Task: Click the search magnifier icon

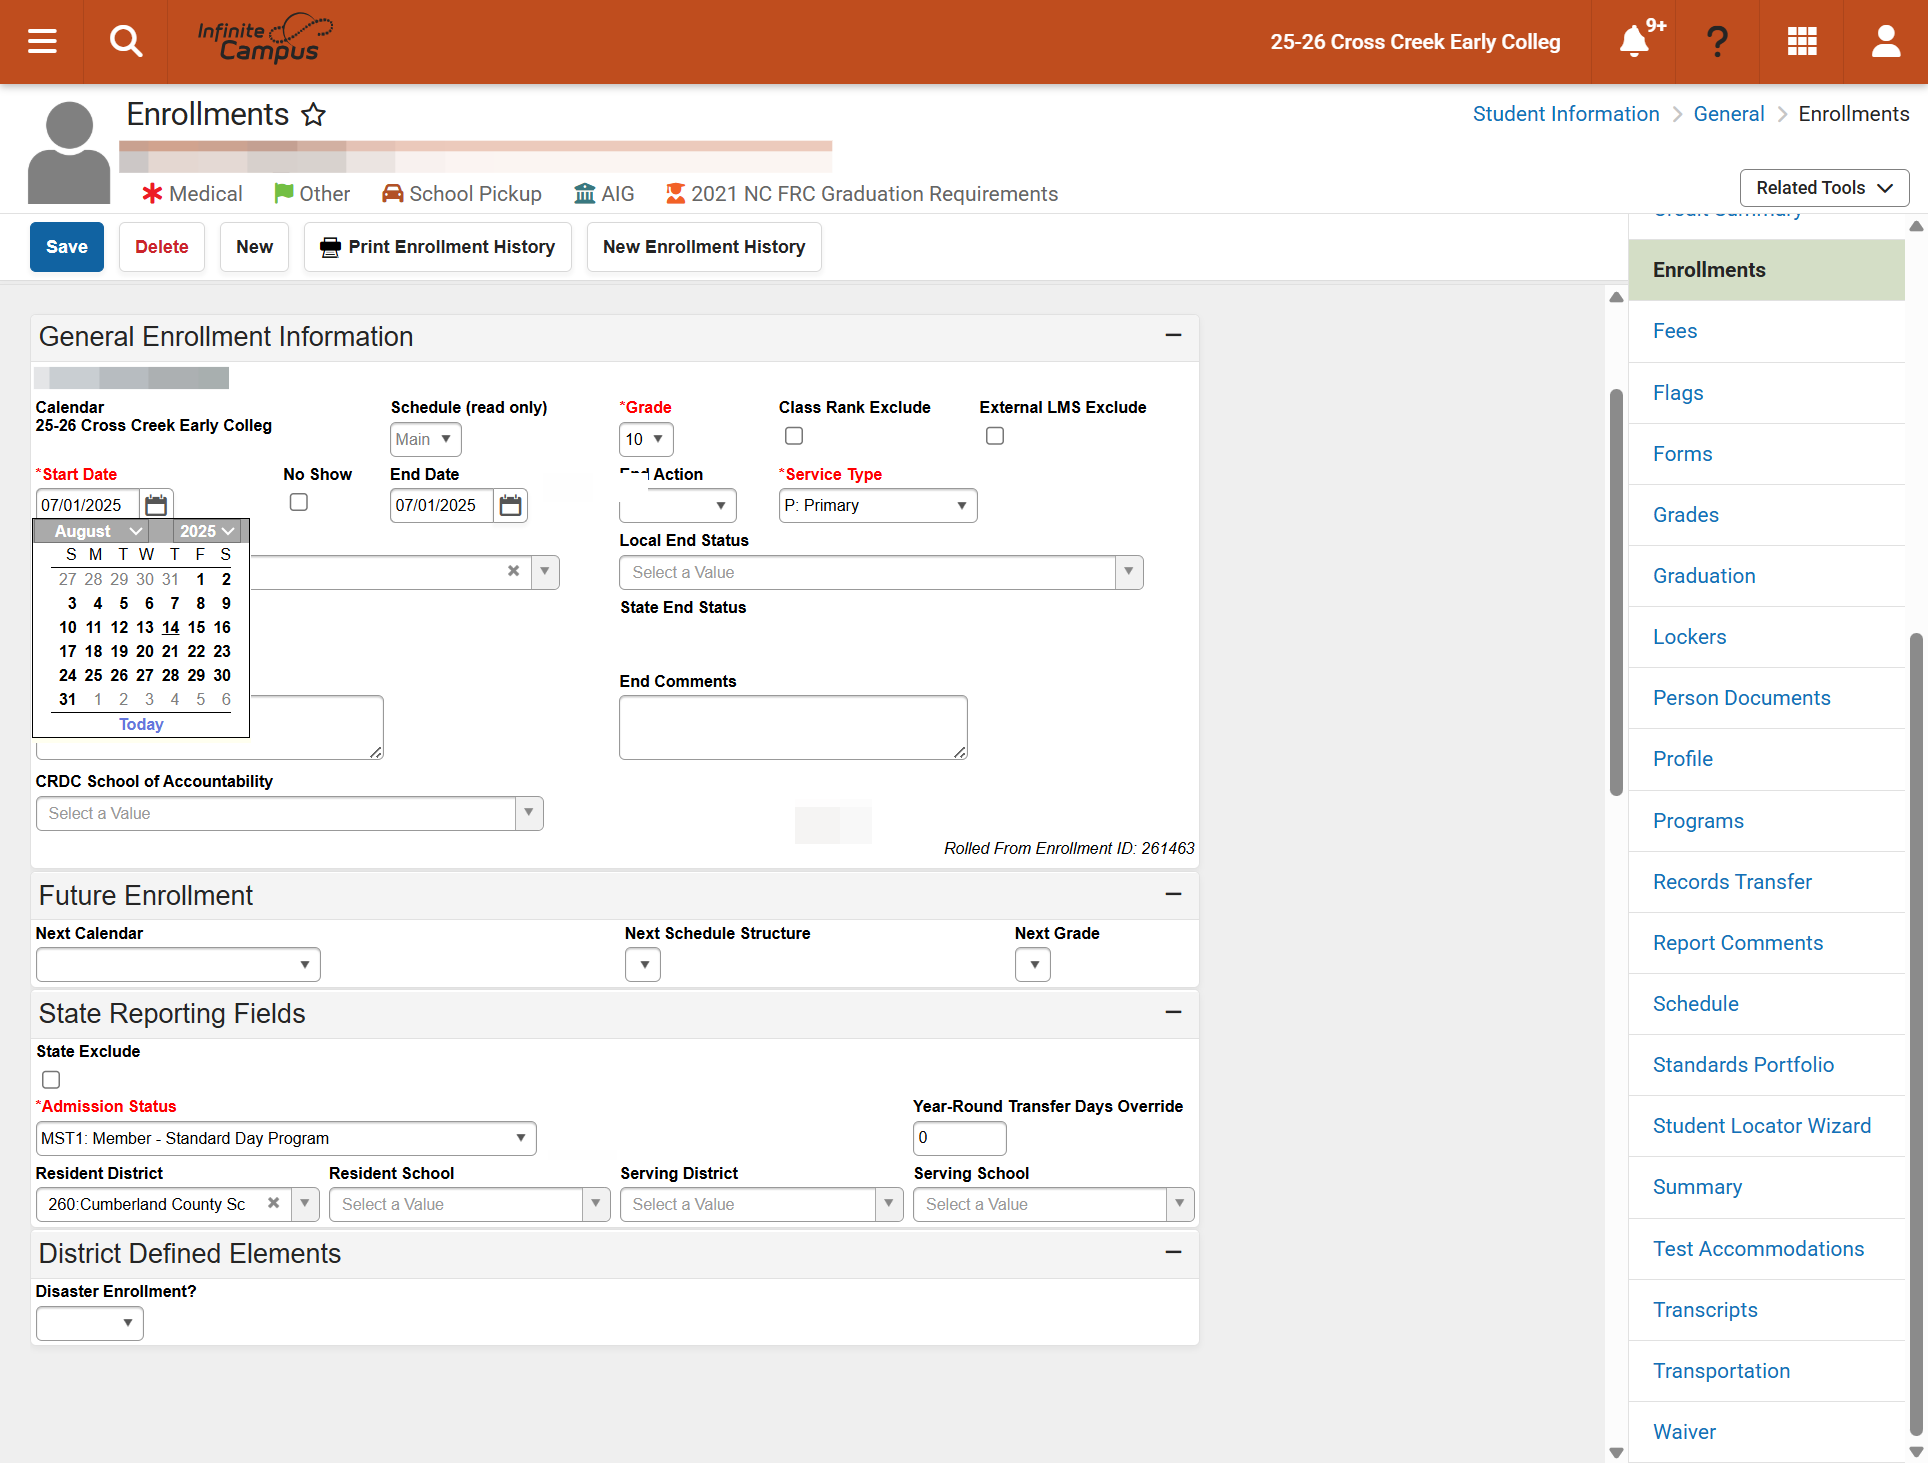Action: (126, 41)
